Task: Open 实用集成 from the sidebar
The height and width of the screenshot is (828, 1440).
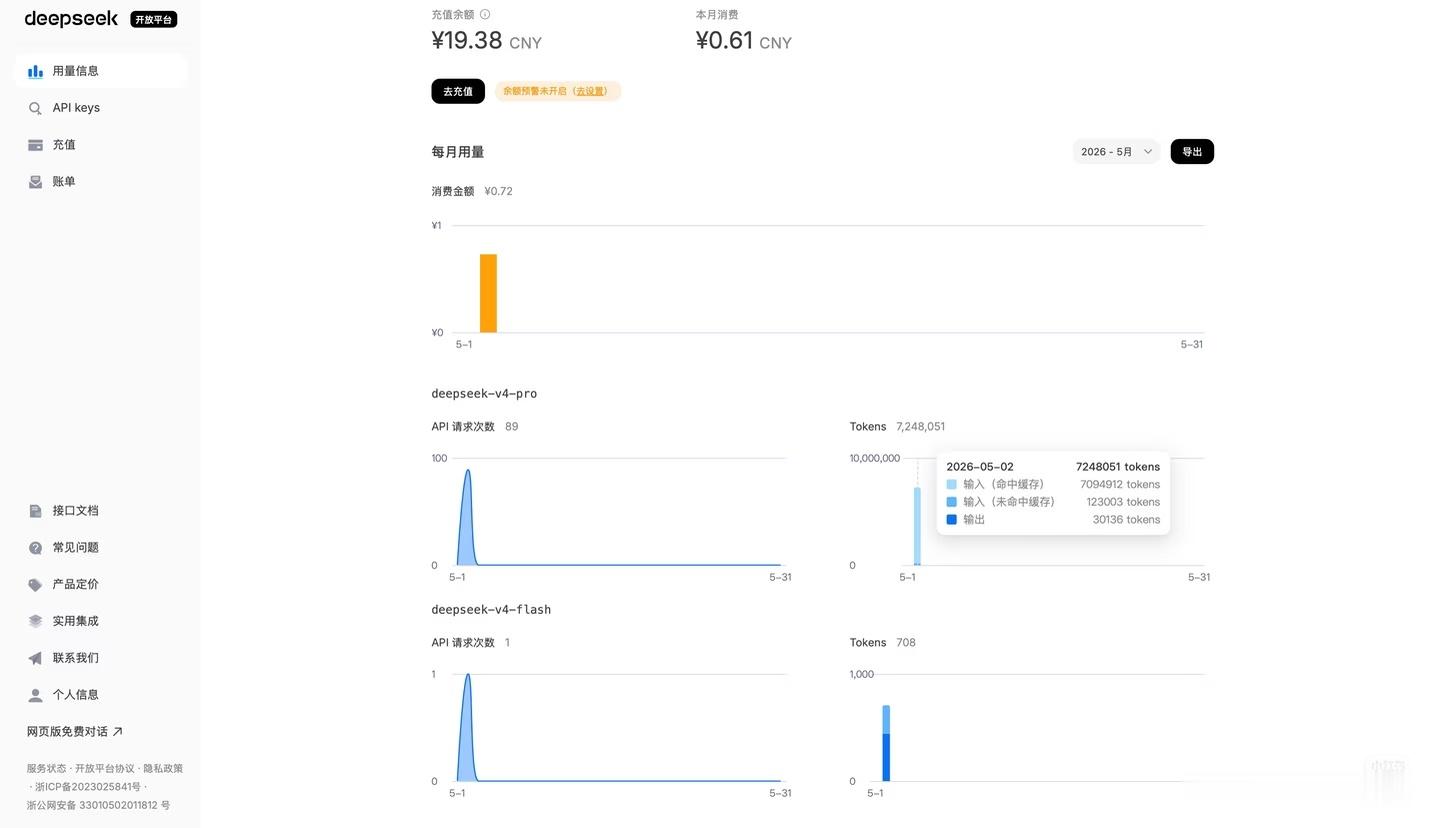Action: pyautogui.click(x=101, y=621)
